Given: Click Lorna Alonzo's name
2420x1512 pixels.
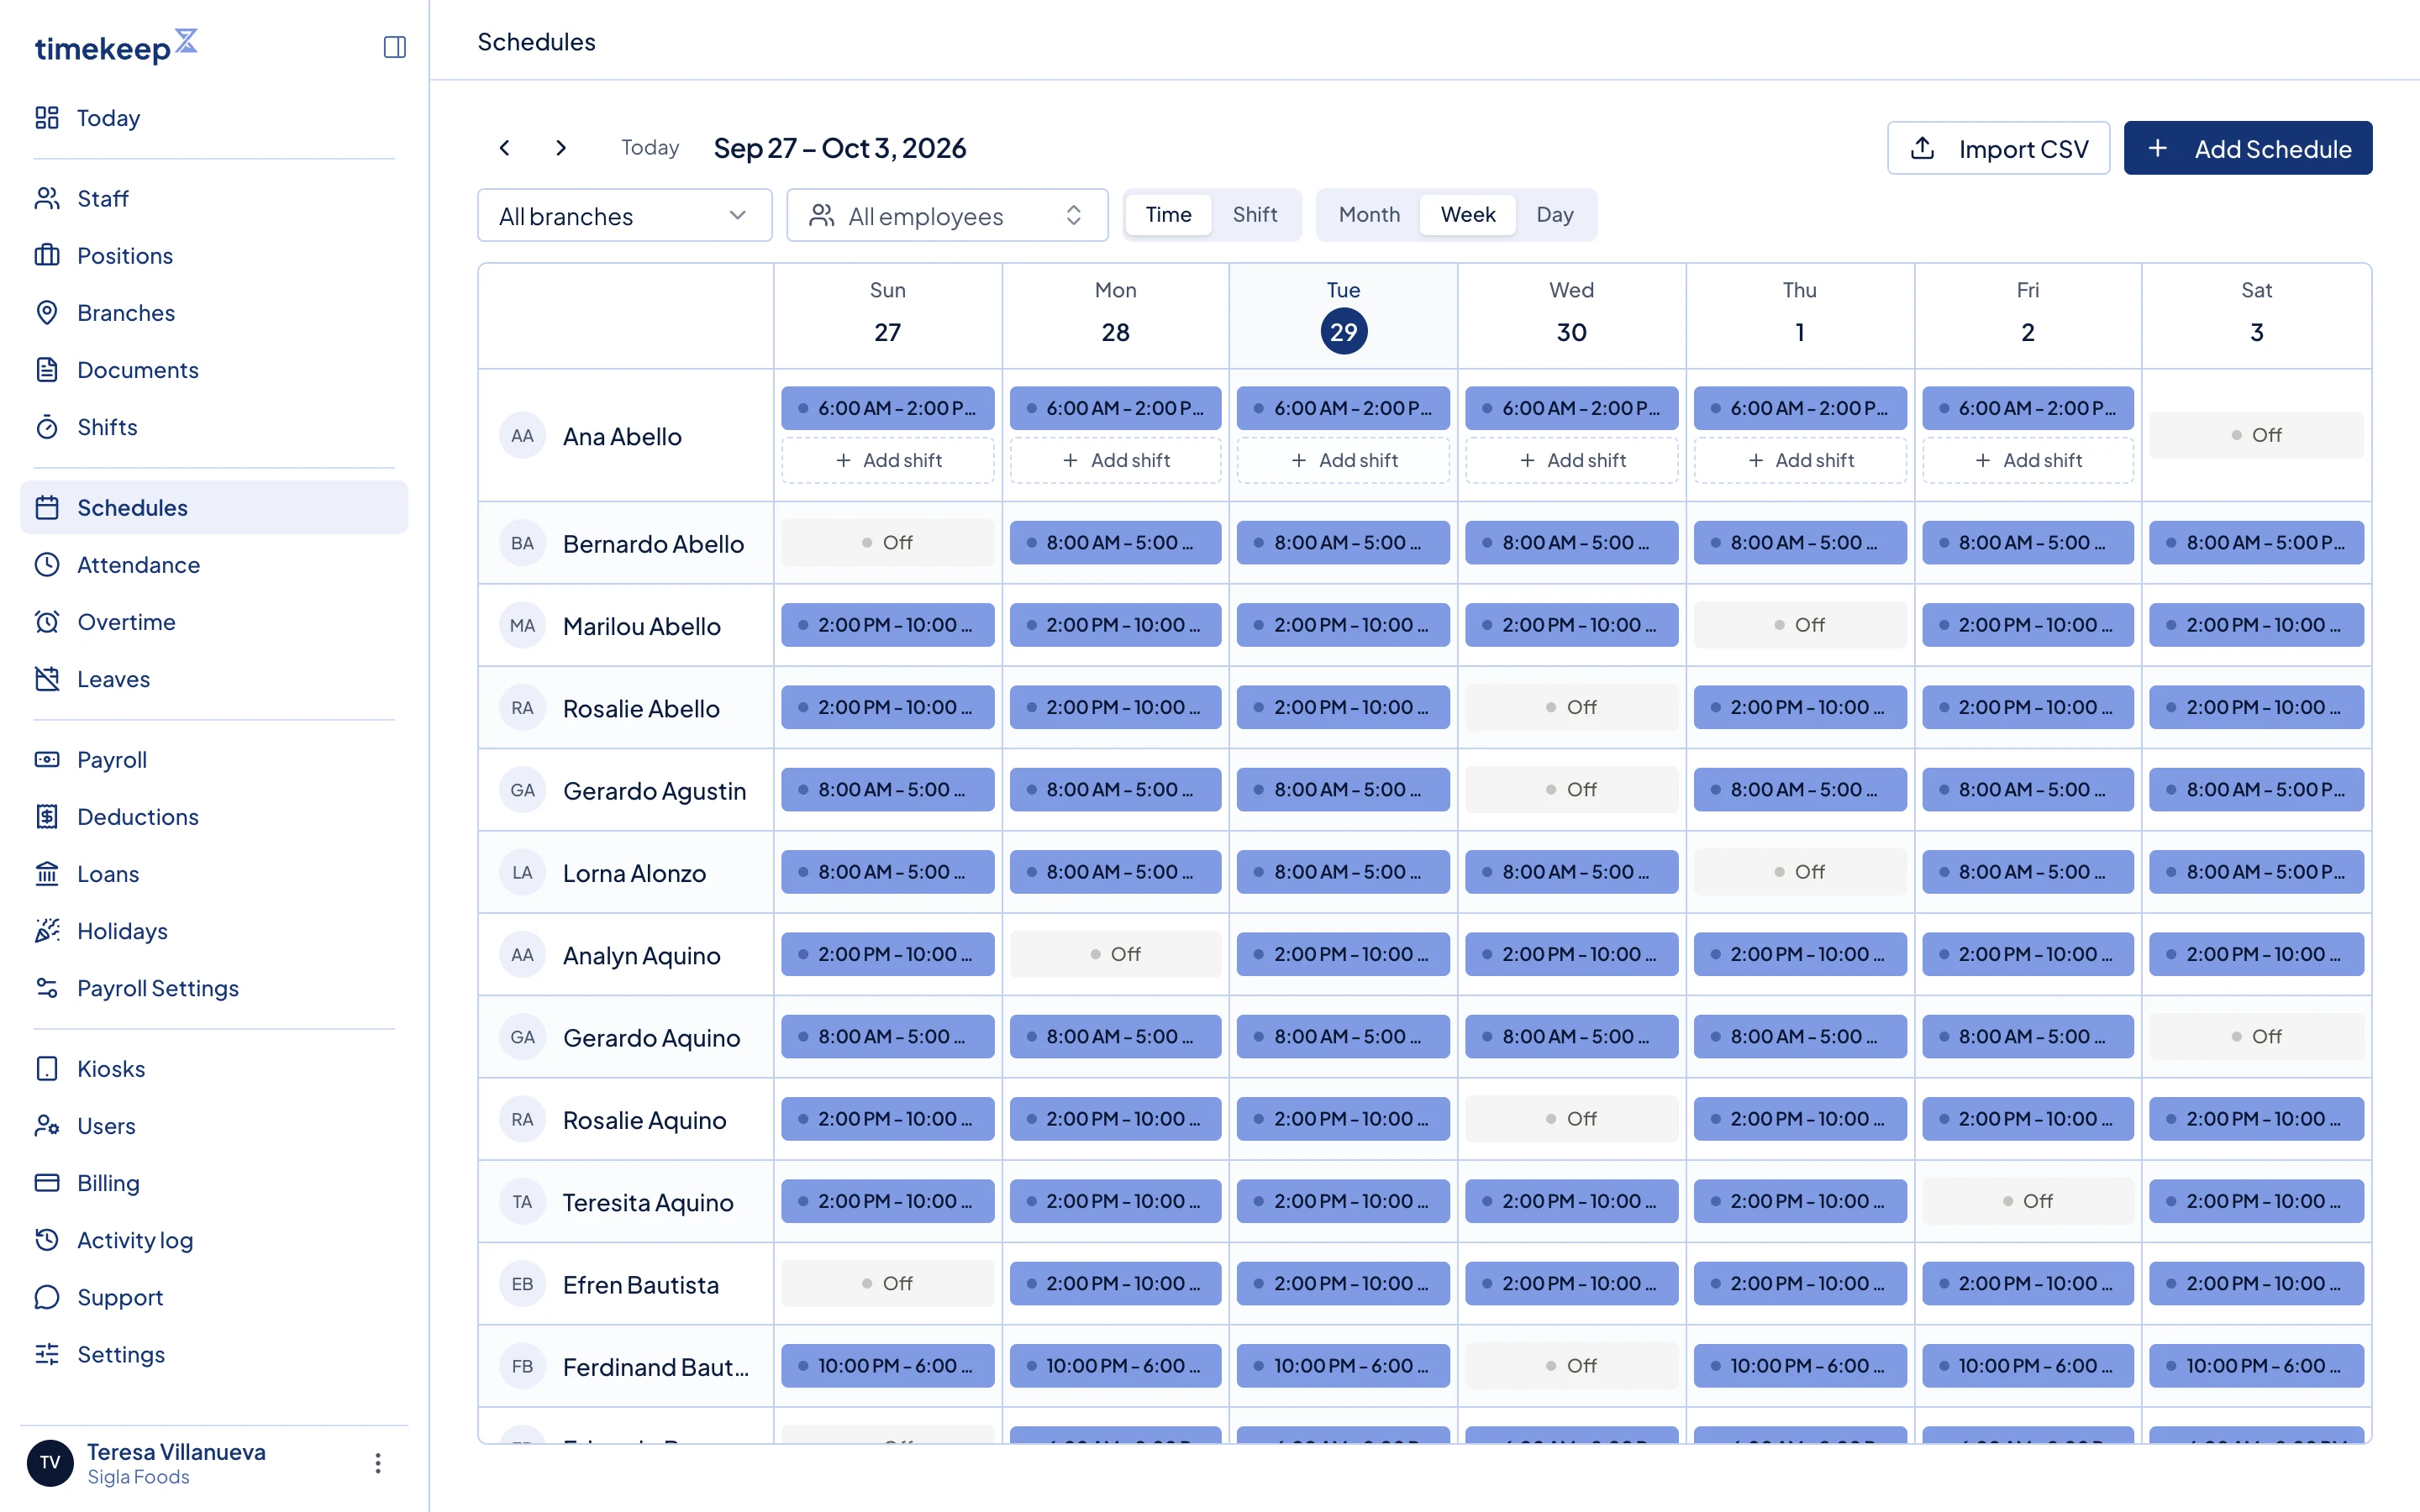Looking at the screenshot, I should click(x=634, y=873).
